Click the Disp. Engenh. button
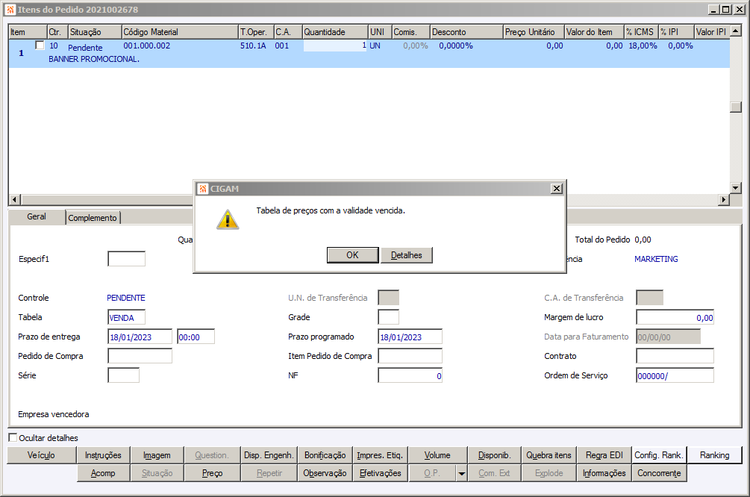 click(268, 455)
